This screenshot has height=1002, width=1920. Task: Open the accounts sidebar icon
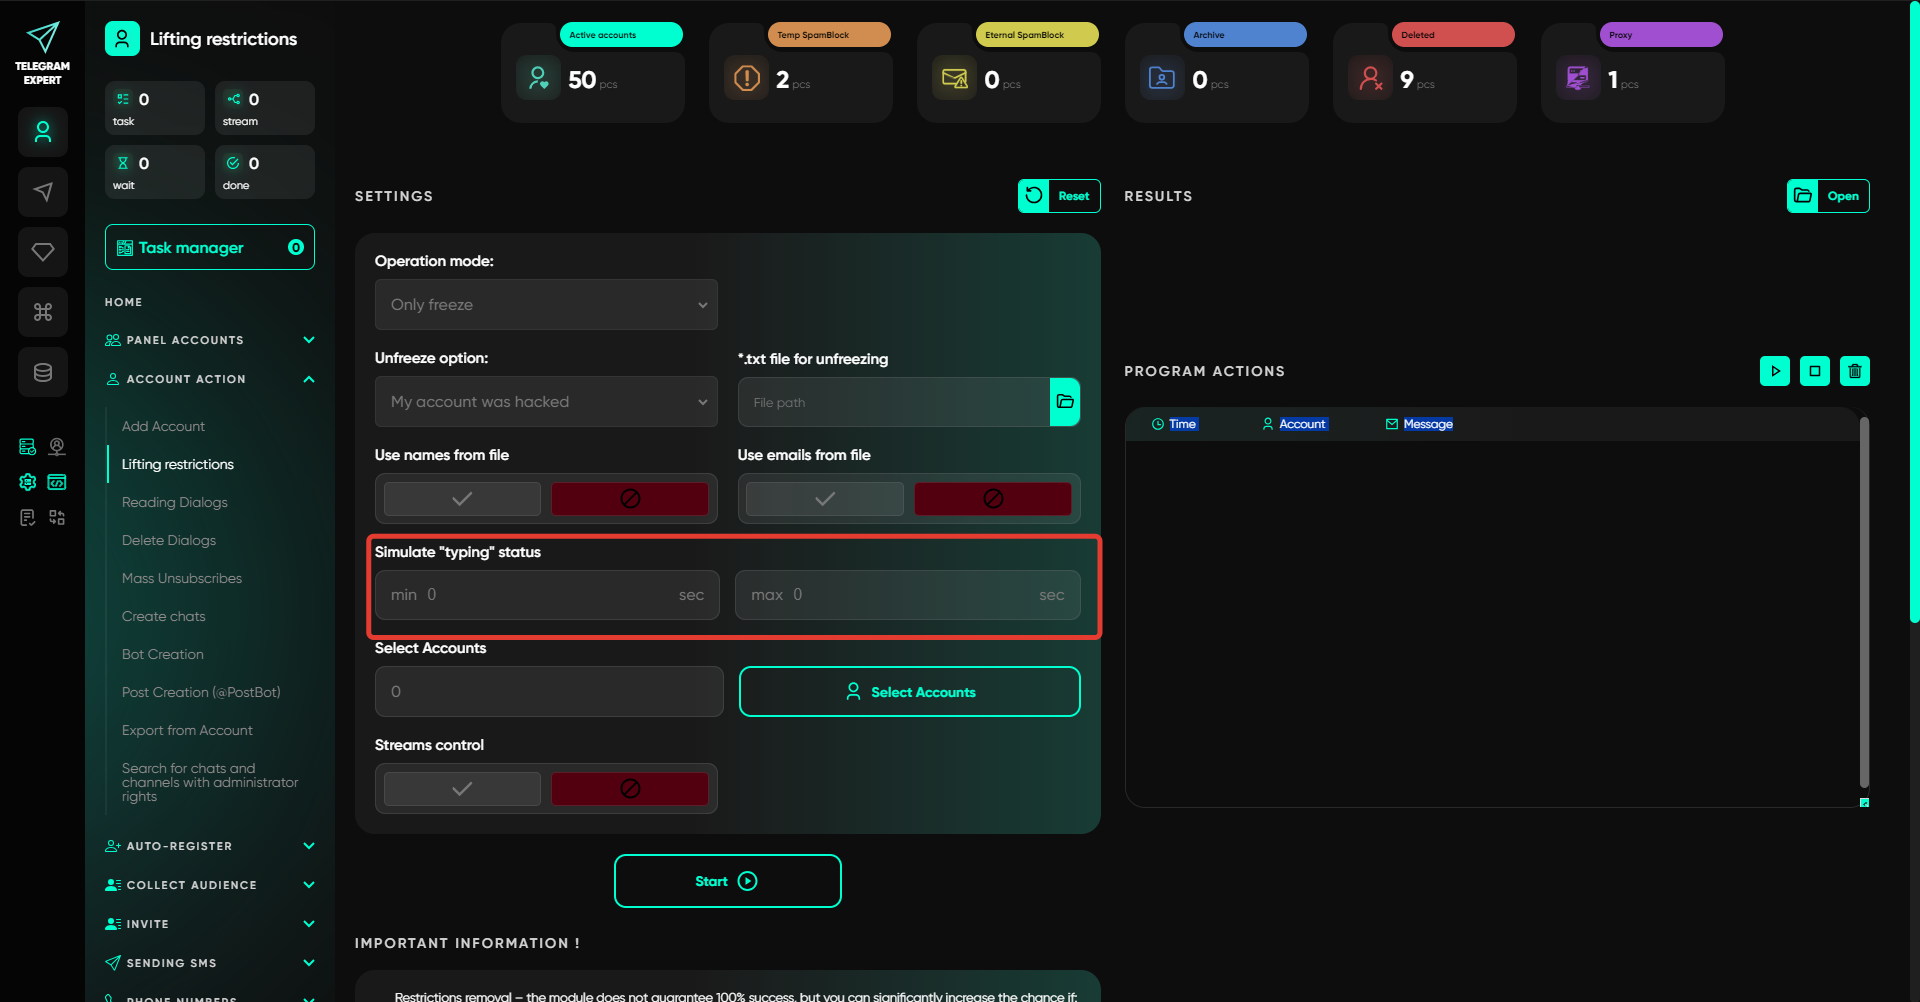coord(43,132)
